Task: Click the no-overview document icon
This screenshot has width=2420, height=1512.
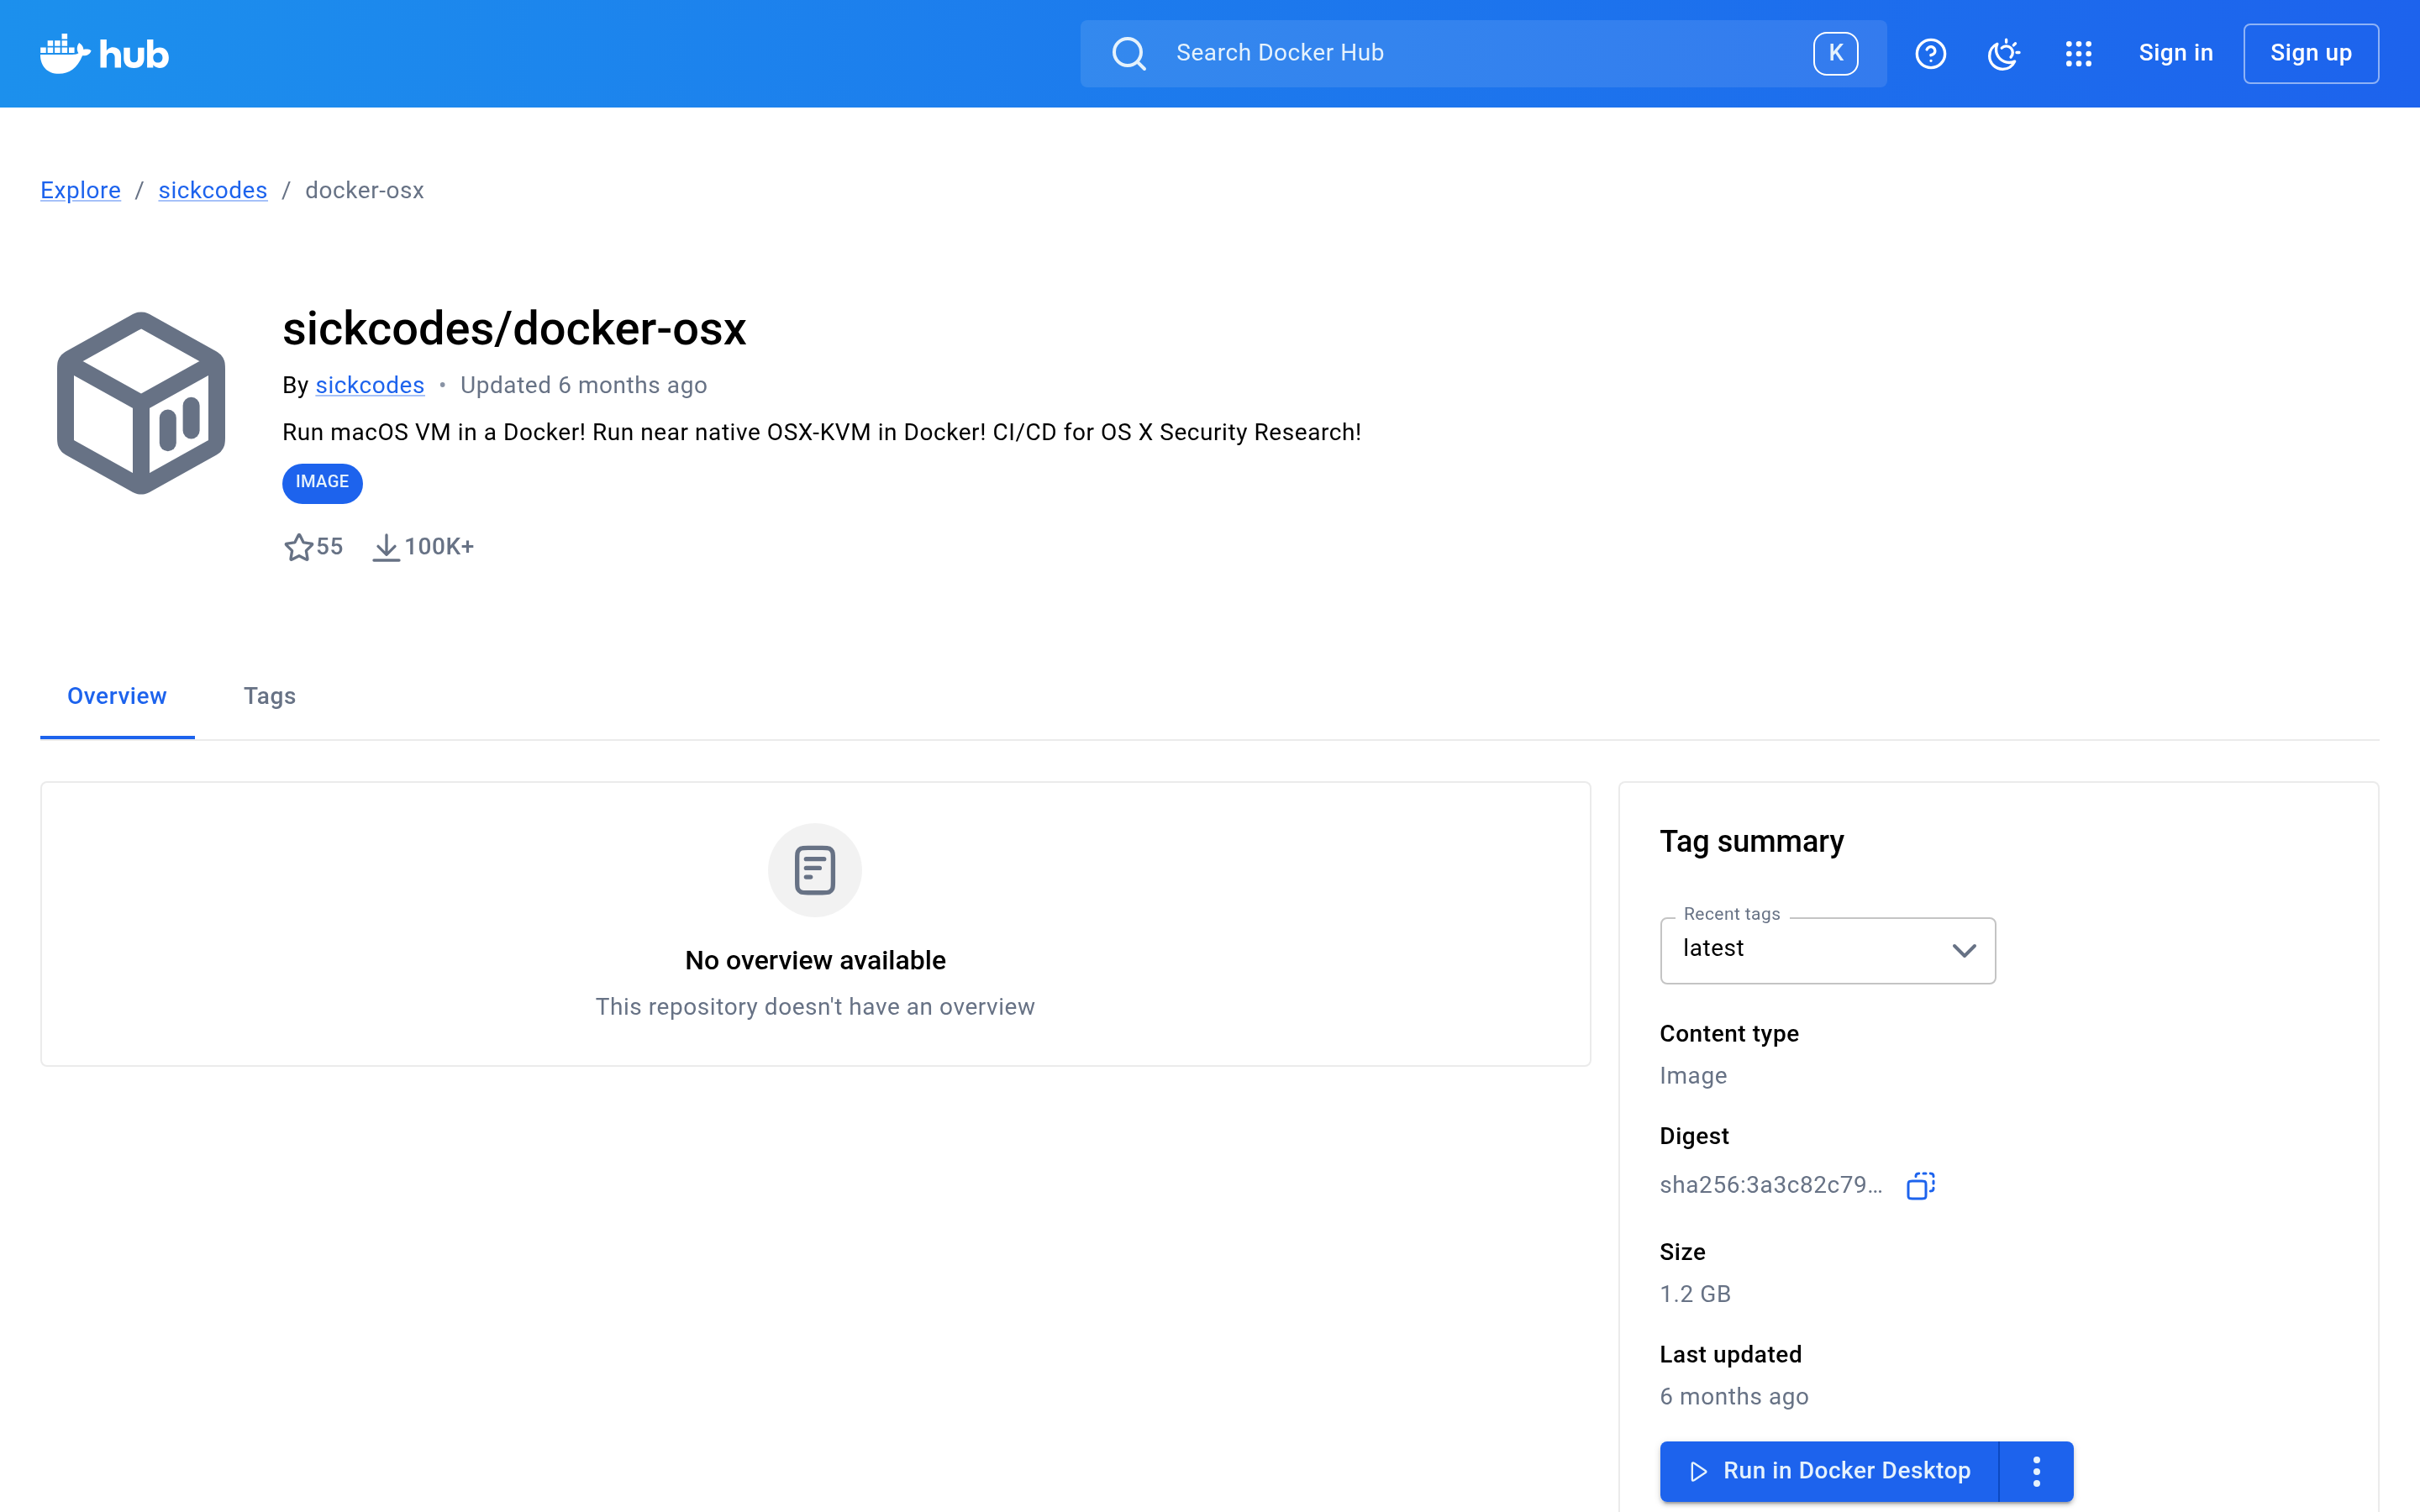Action: click(x=815, y=870)
